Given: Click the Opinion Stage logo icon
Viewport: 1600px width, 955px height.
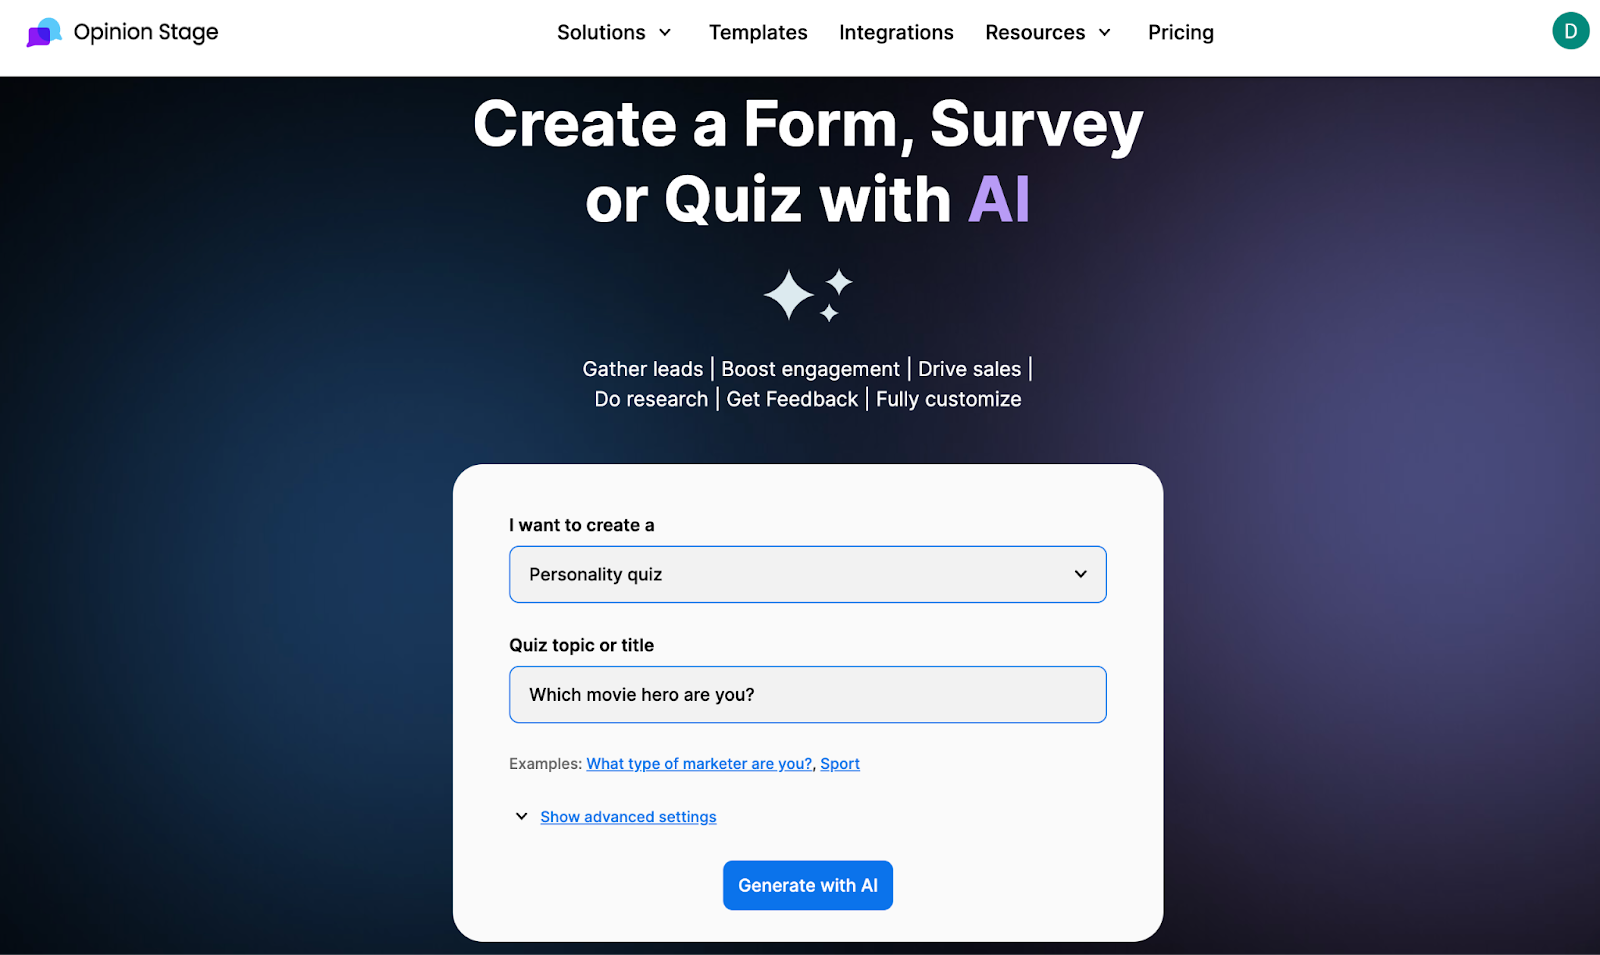Looking at the screenshot, I should click(42, 31).
